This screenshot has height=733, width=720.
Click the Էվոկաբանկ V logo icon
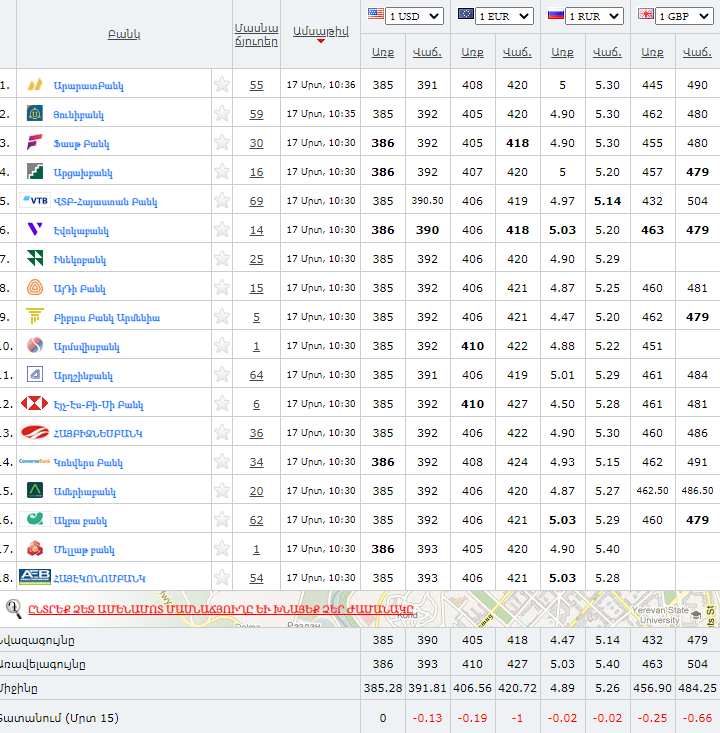click(x=35, y=229)
